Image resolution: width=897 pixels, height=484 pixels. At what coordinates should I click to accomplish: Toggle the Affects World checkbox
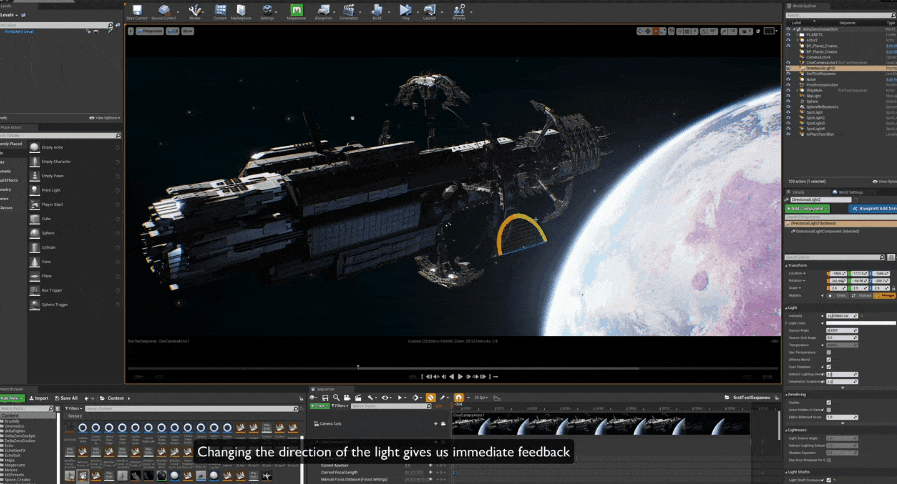829,358
